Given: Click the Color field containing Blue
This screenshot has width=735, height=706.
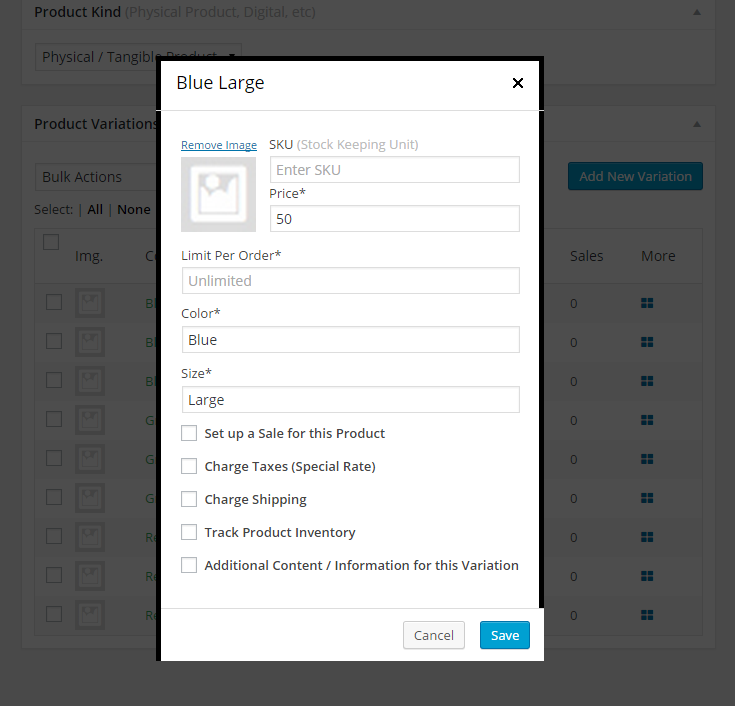Looking at the screenshot, I should [x=351, y=339].
